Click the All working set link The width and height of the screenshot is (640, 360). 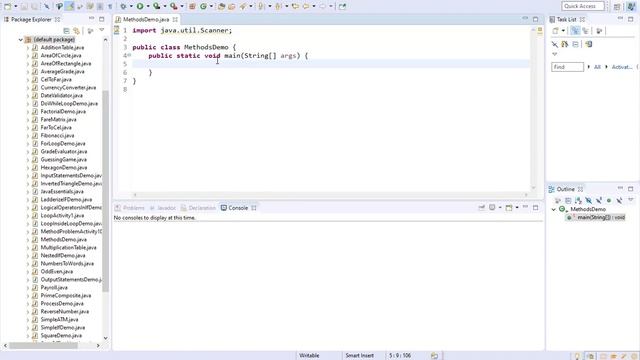pos(597,67)
